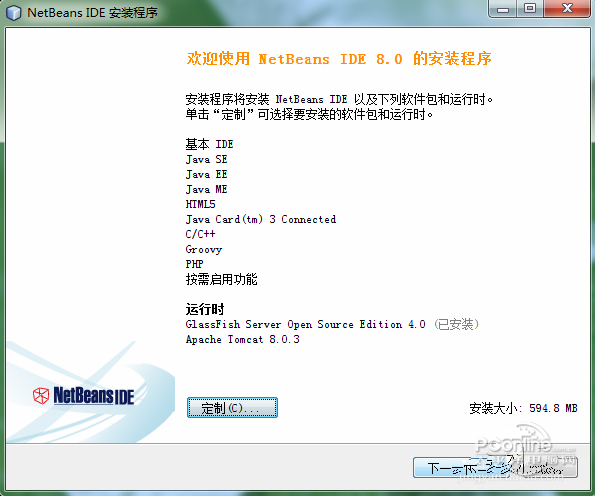Click the 定制(C)... customize button
The image size is (595, 496).
point(232,408)
